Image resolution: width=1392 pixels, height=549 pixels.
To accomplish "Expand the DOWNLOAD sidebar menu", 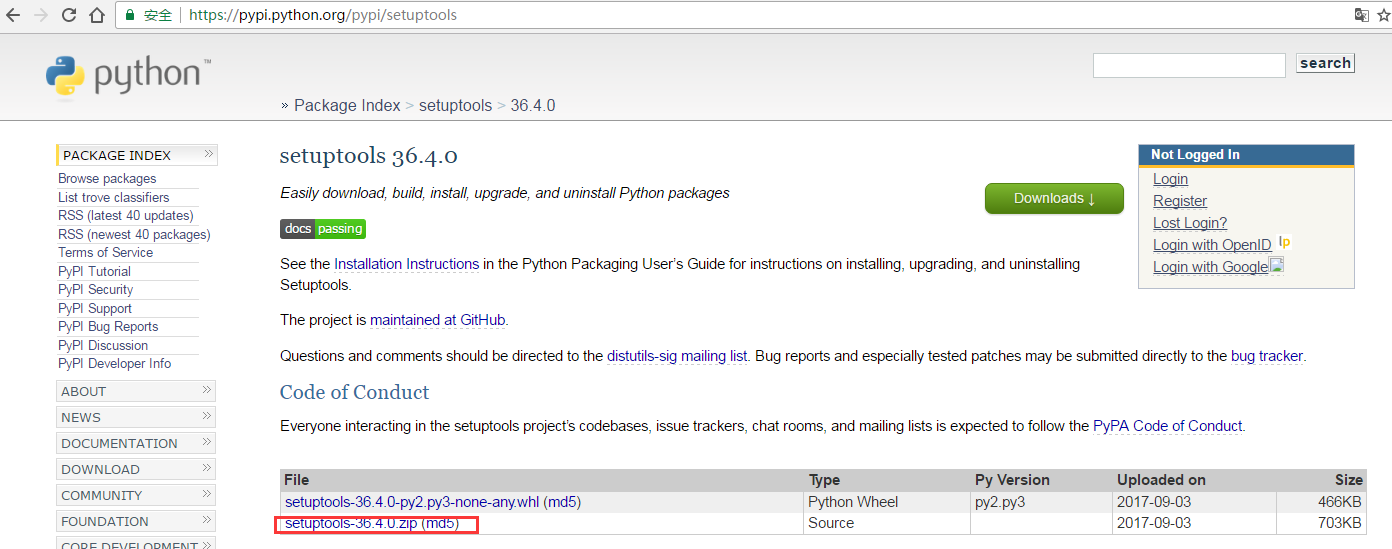I will pos(136,469).
